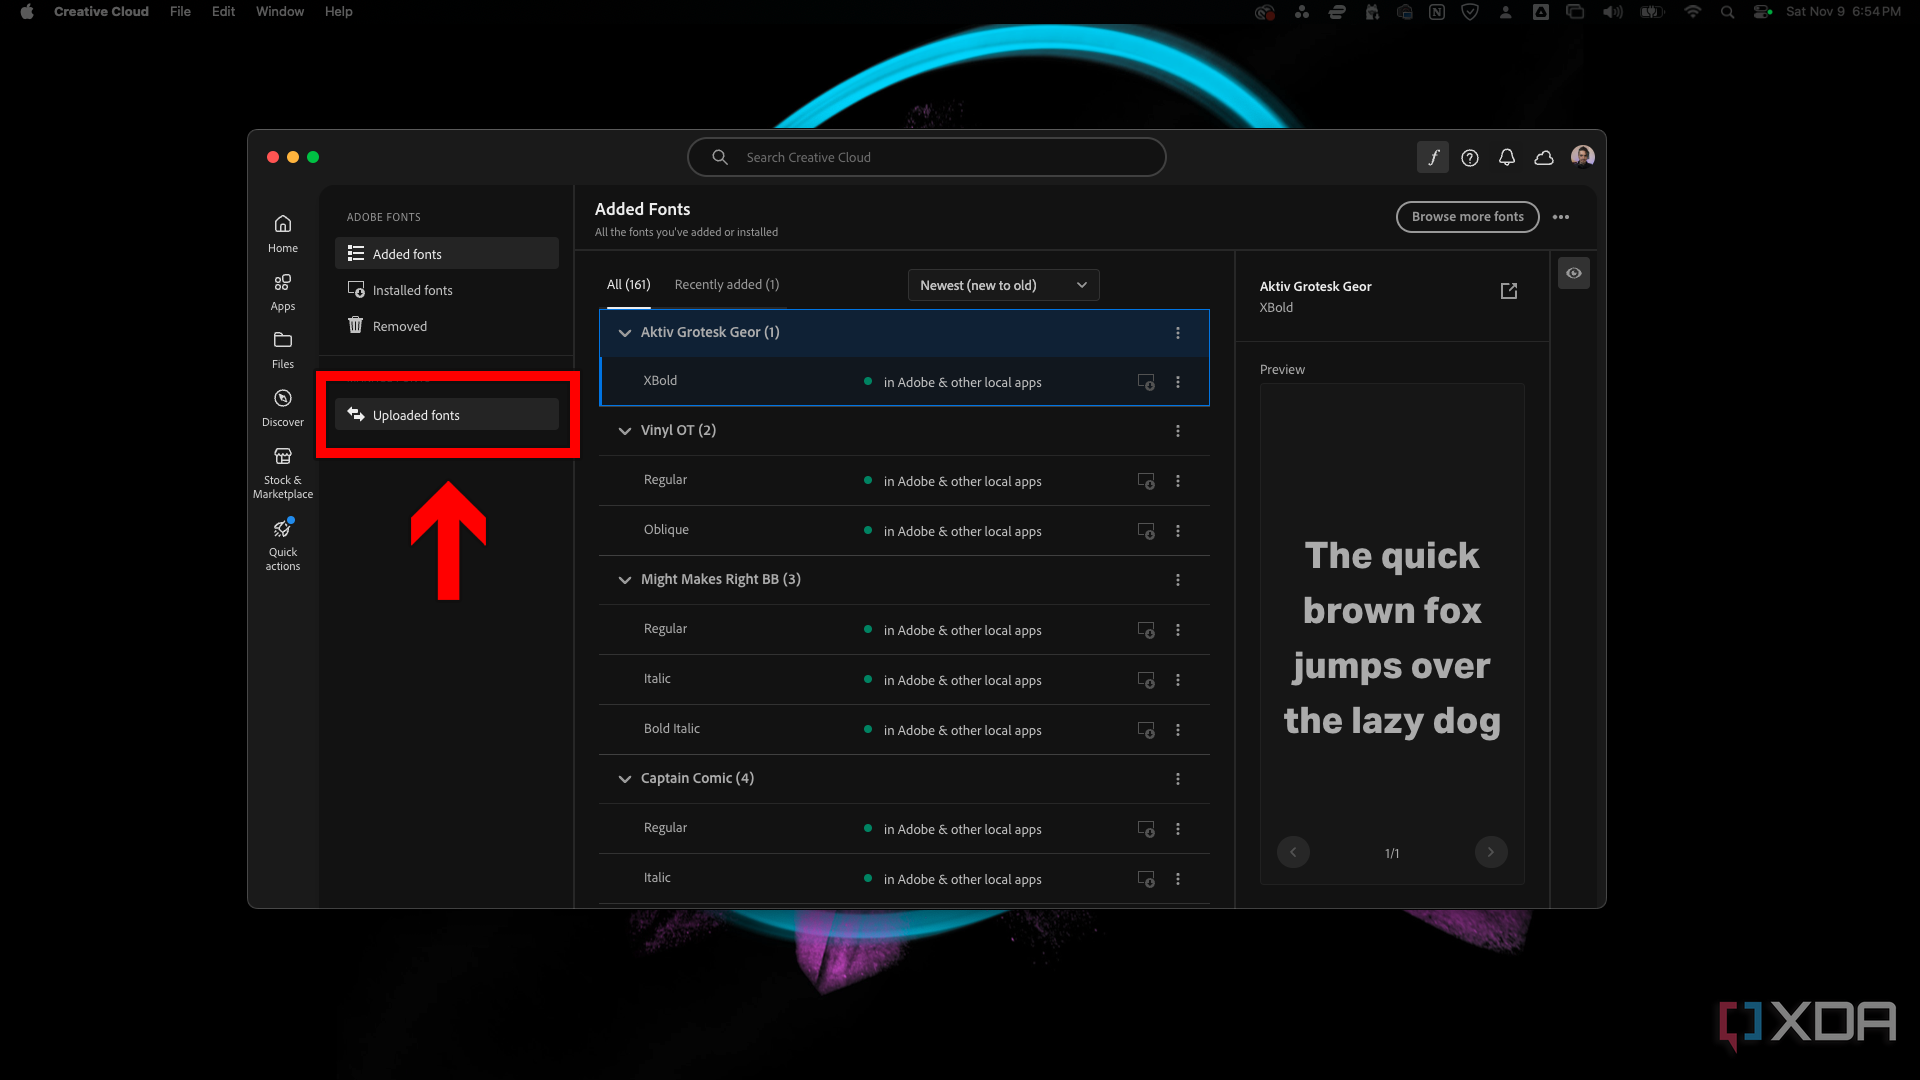The width and height of the screenshot is (1920, 1080).
Task: Open the user profile avatar
Action: coord(1582,156)
